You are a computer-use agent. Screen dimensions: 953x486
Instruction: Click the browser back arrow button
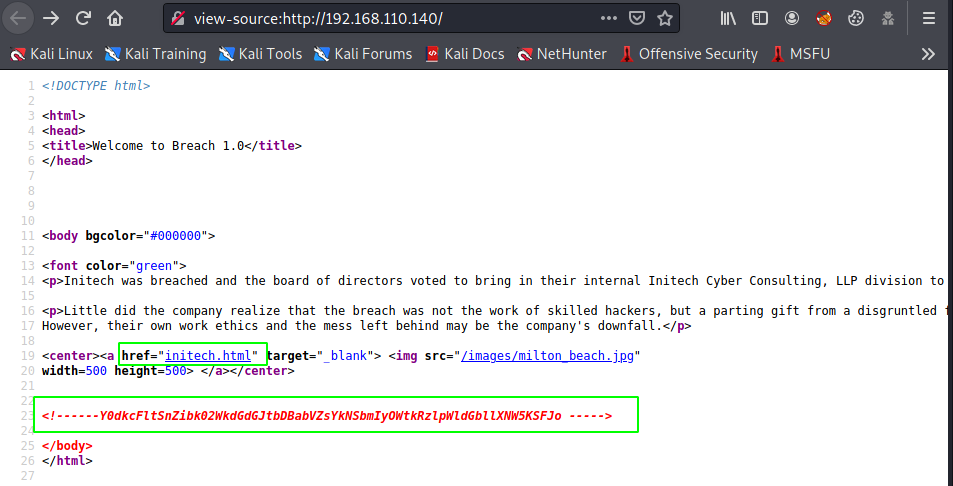(20, 18)
